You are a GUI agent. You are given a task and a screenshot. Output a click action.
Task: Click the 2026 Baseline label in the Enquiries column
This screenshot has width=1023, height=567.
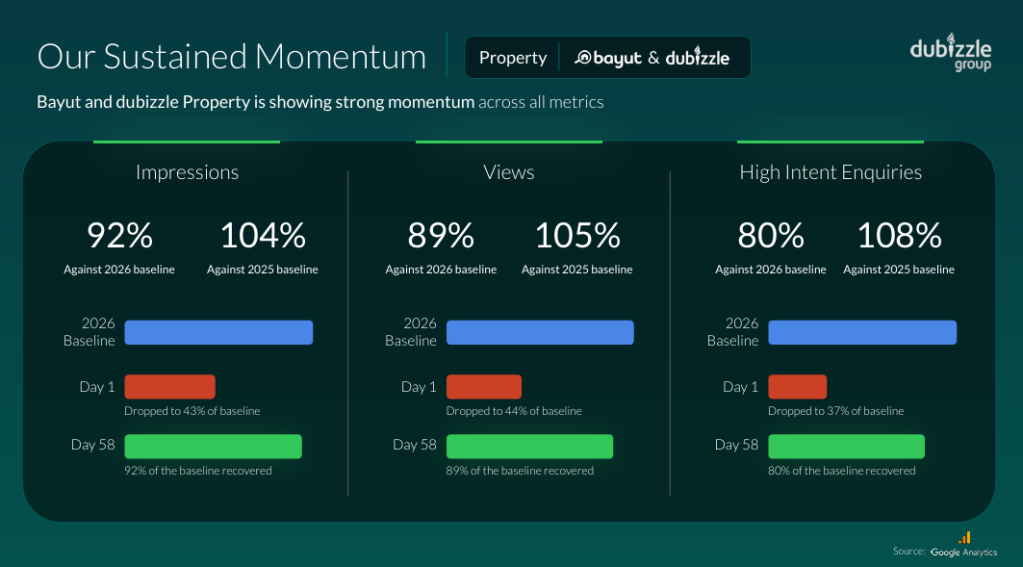[733, 332]
